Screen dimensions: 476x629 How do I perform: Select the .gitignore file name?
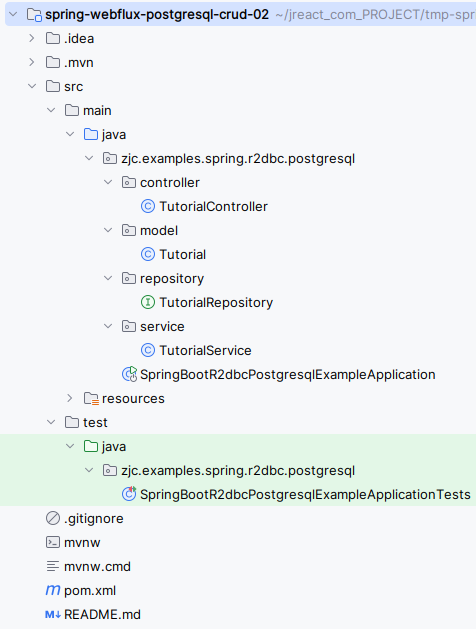click(93, 519)
